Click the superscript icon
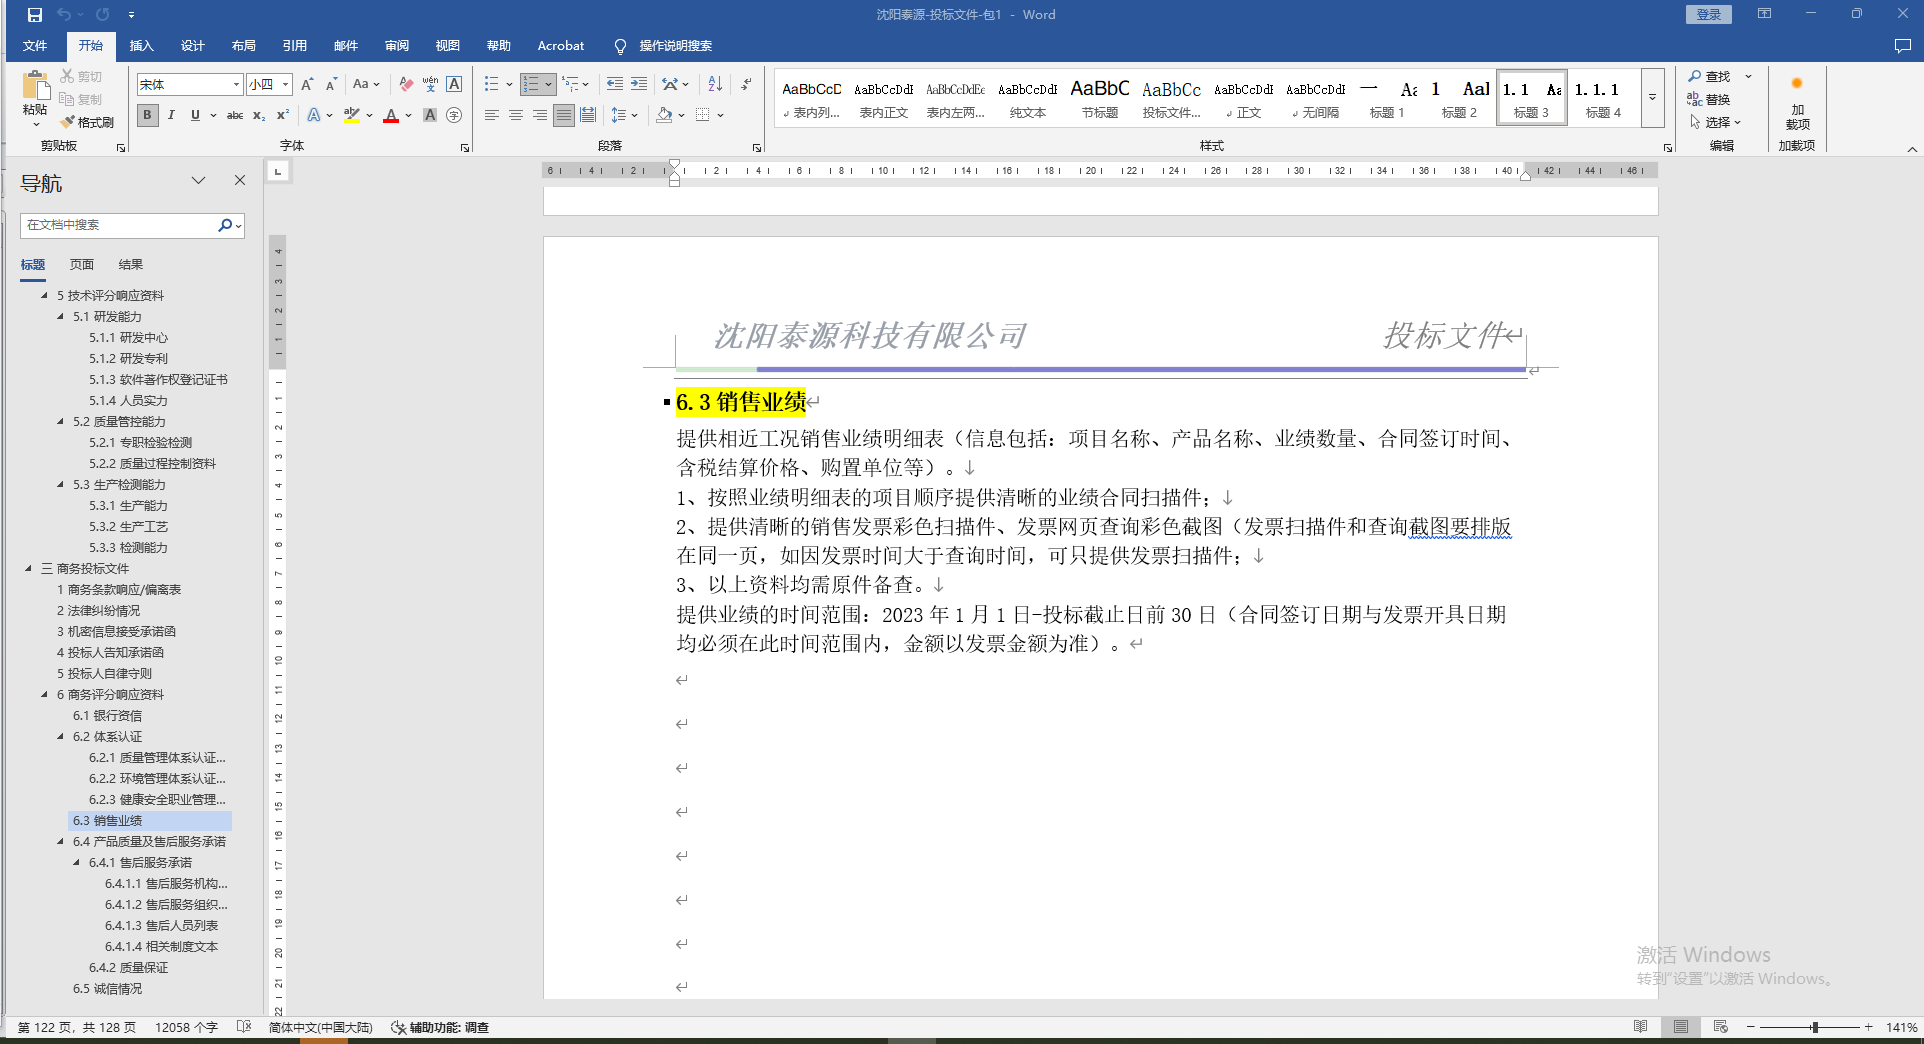 tap(283, 115)
